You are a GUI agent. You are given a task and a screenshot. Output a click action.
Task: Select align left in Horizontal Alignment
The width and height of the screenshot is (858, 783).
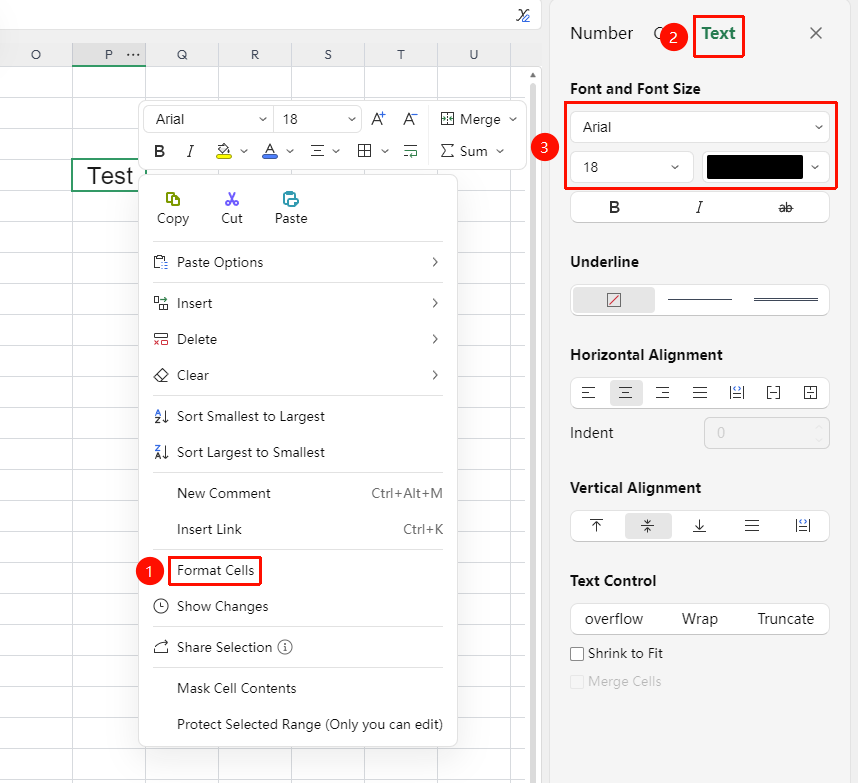588,393
